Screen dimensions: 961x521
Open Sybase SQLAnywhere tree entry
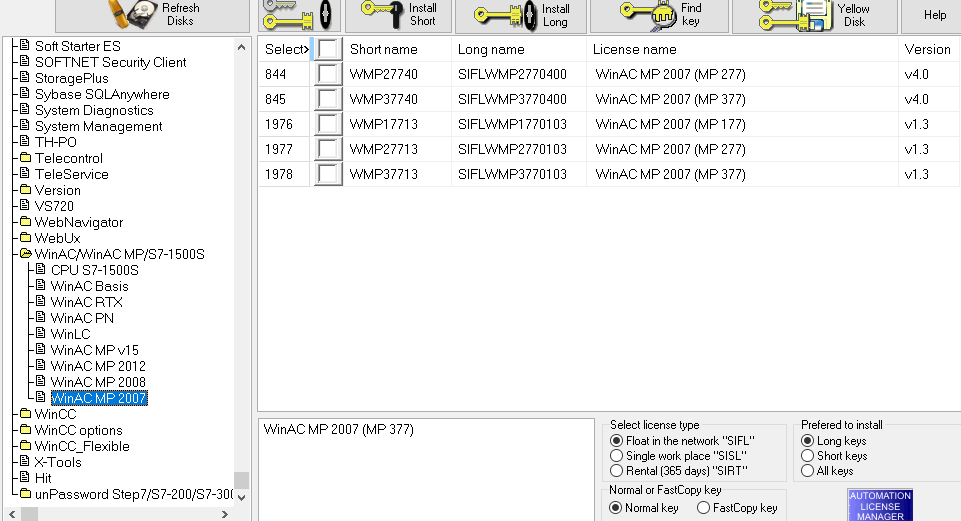(102, 94)
